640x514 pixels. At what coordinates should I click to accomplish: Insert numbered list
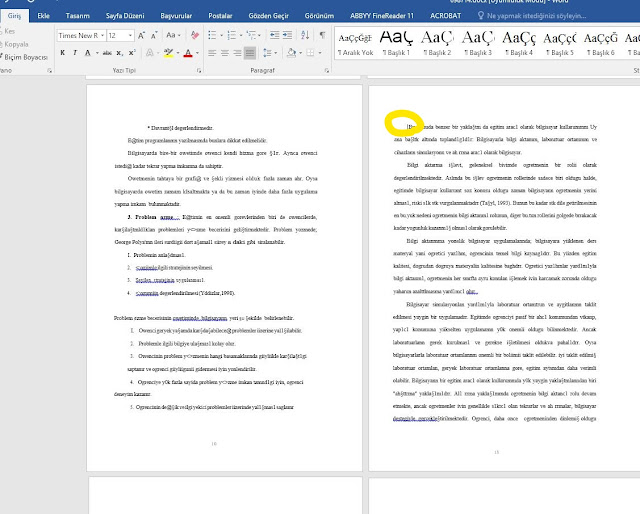(231, 35)
